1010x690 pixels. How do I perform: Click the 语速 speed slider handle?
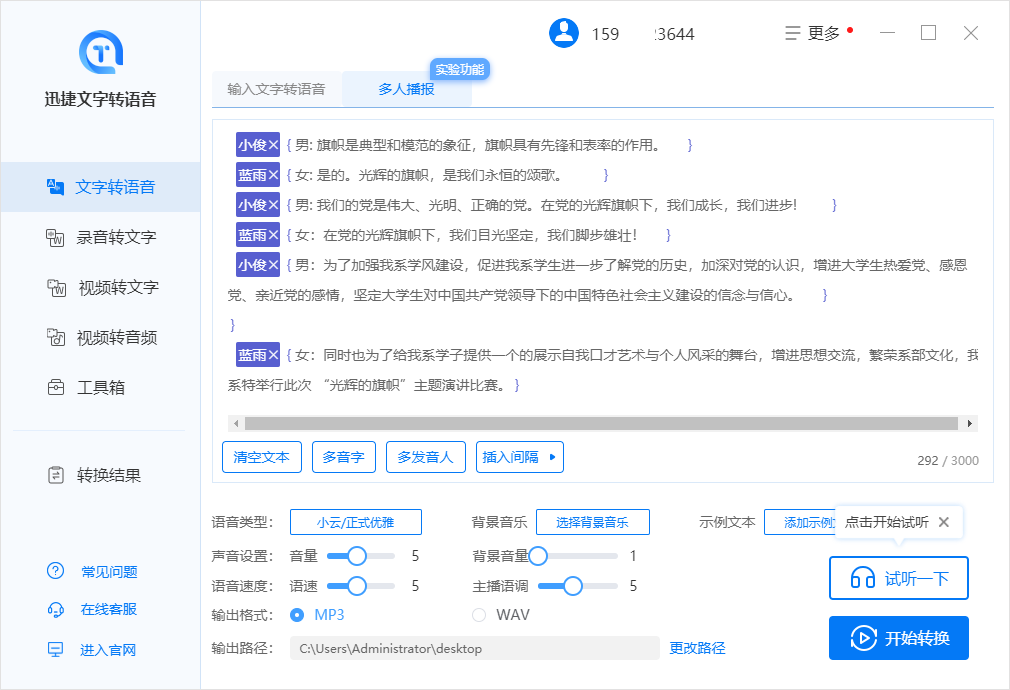[x=357, y=586]
